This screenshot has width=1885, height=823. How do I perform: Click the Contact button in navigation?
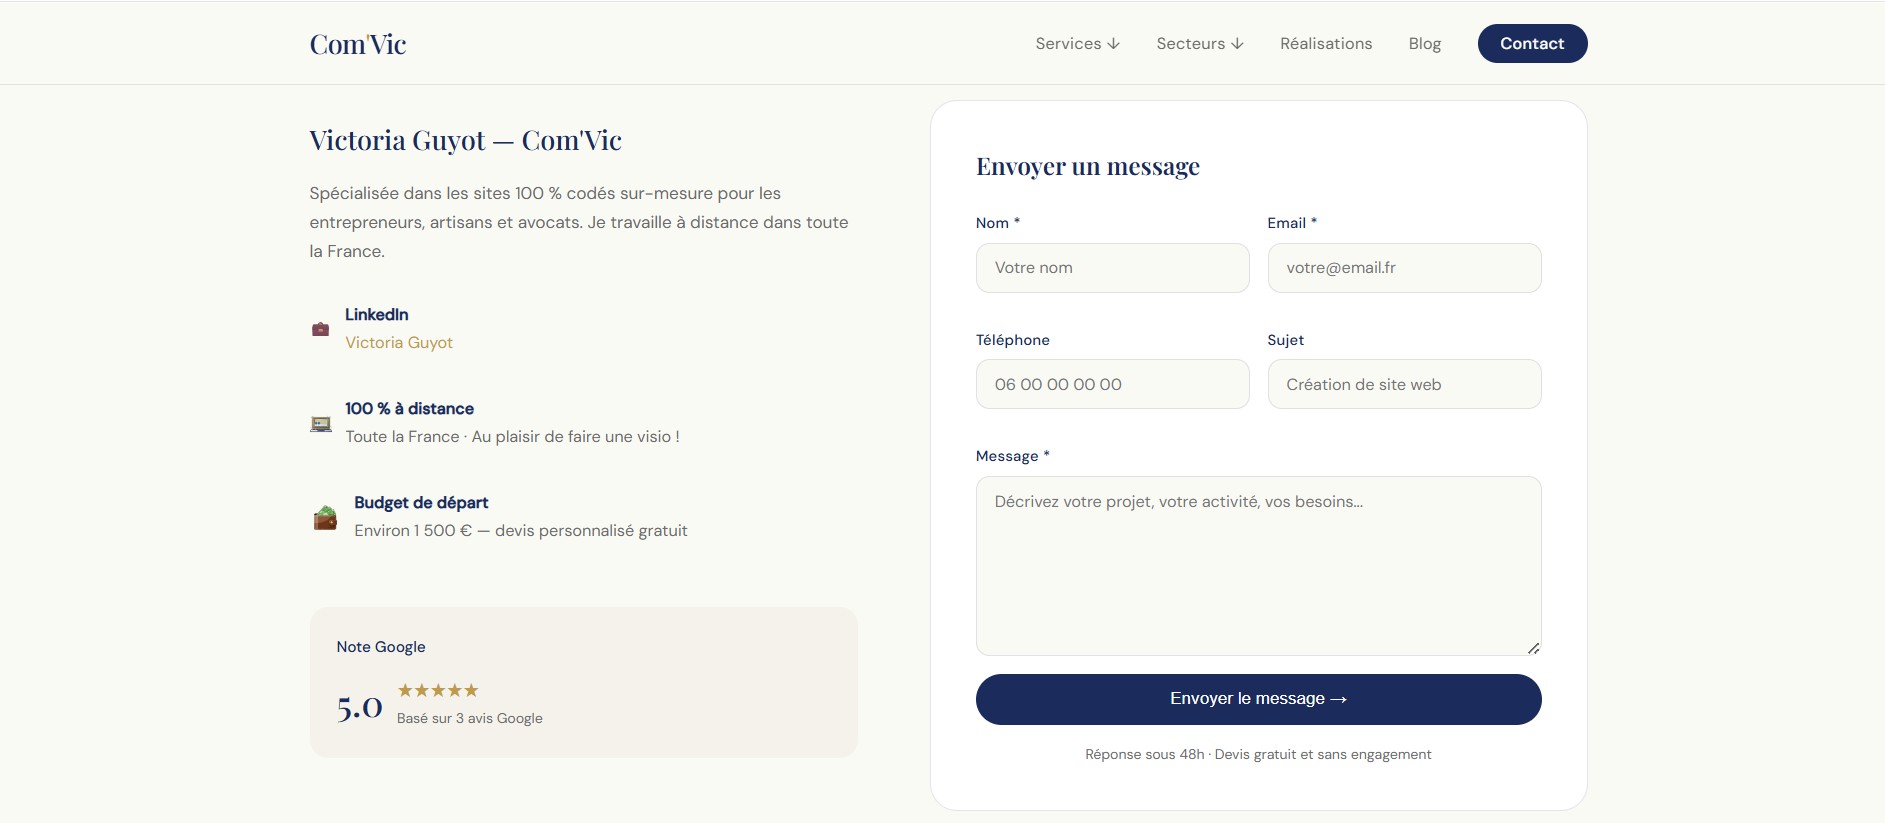click(x=1532, y=43)
